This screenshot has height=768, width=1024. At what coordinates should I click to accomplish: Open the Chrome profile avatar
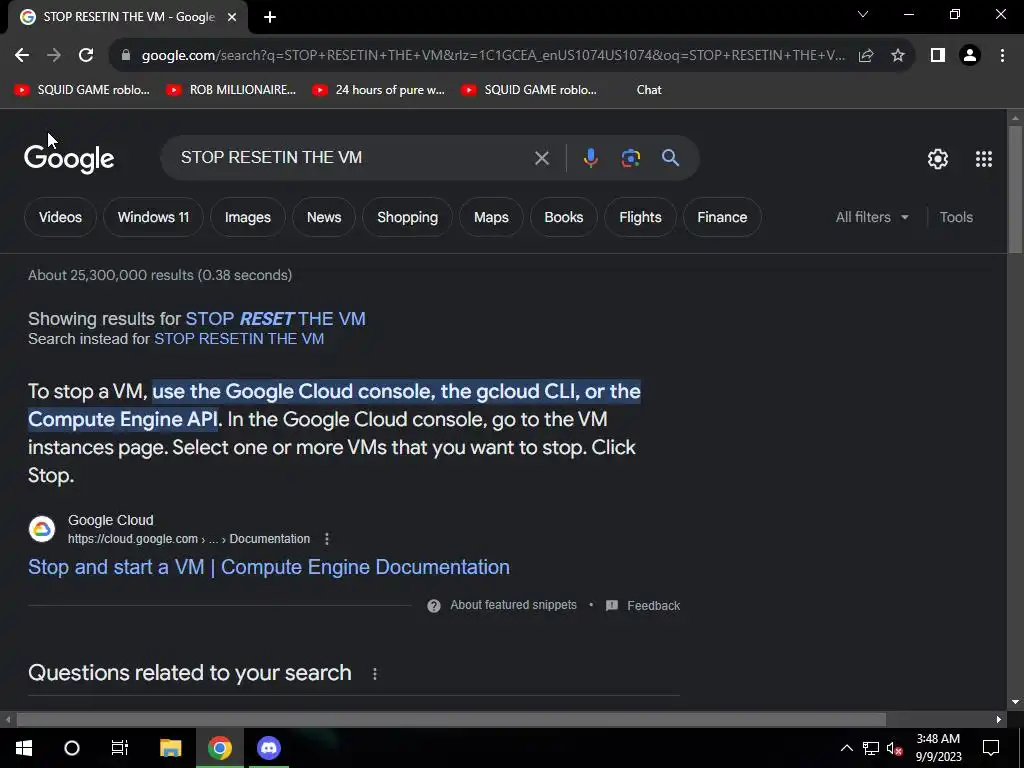[x=970, y=56]
